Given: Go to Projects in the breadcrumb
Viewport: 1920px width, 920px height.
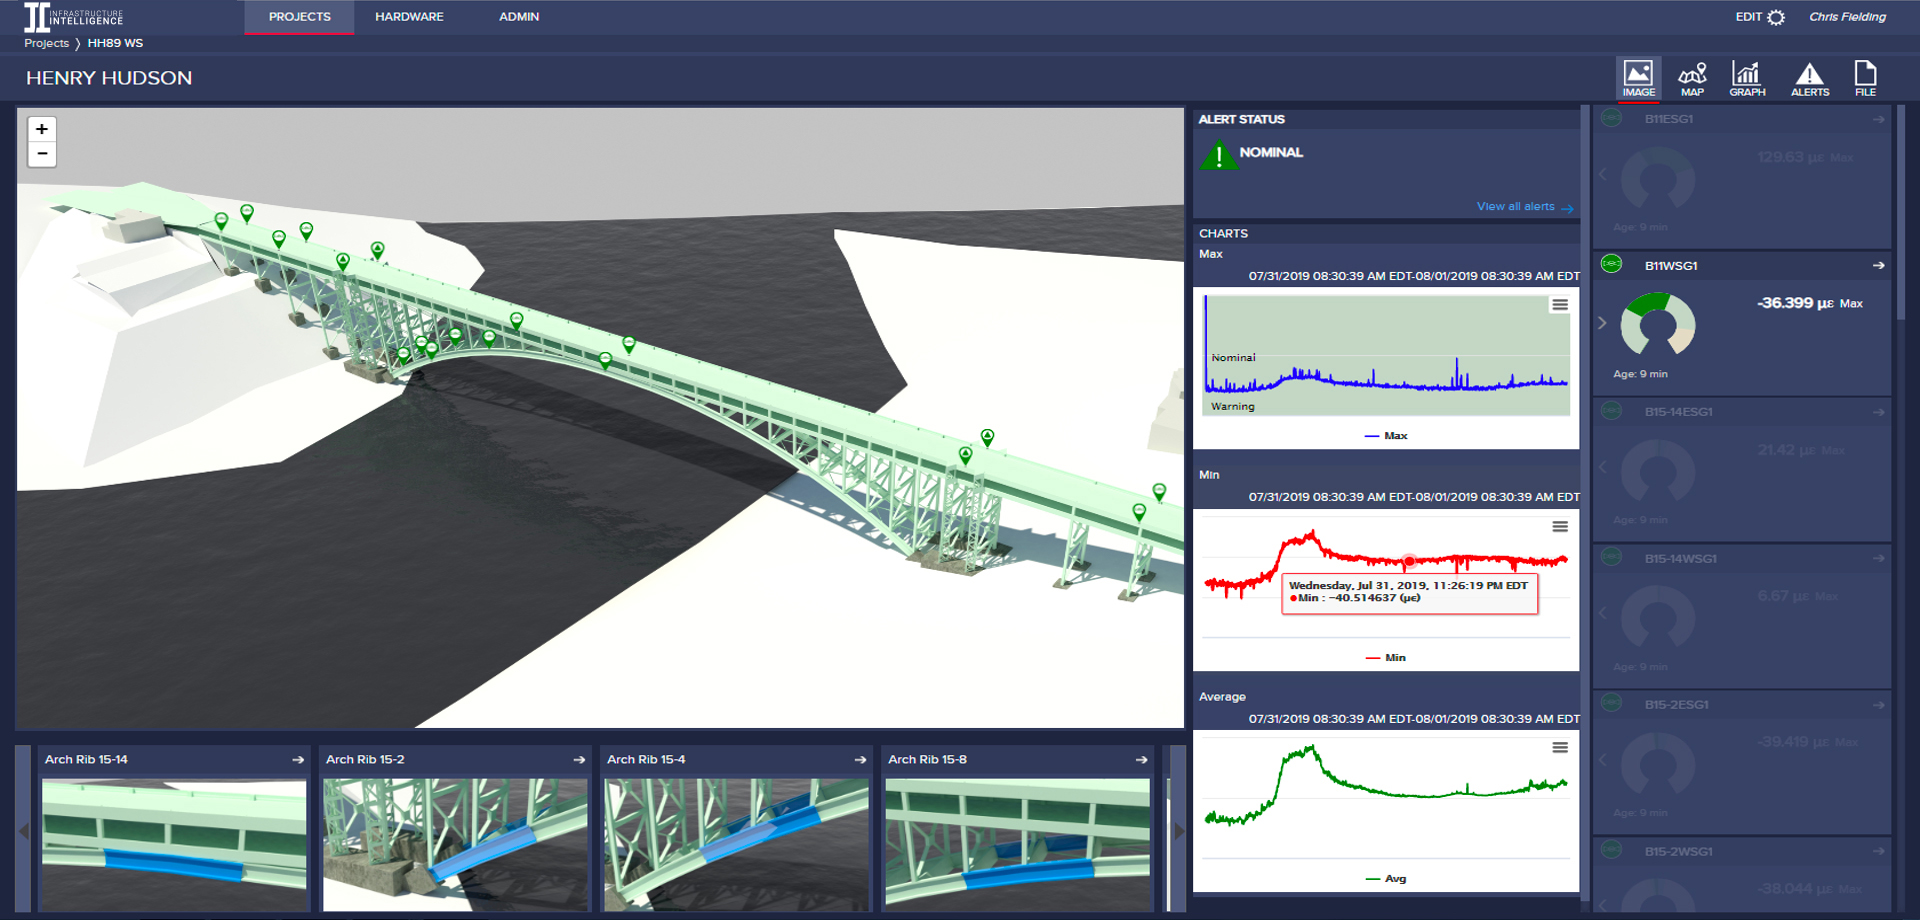Looking at the screenshot, I should 46,43.
